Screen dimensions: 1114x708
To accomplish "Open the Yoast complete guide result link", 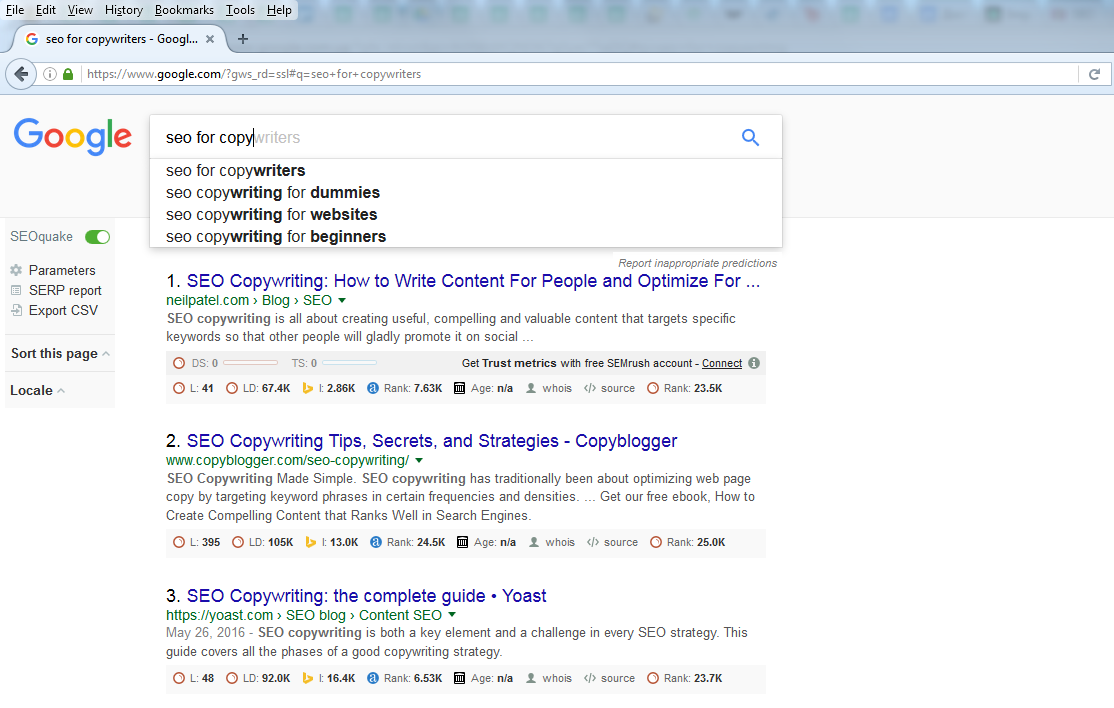I will 366,596.
